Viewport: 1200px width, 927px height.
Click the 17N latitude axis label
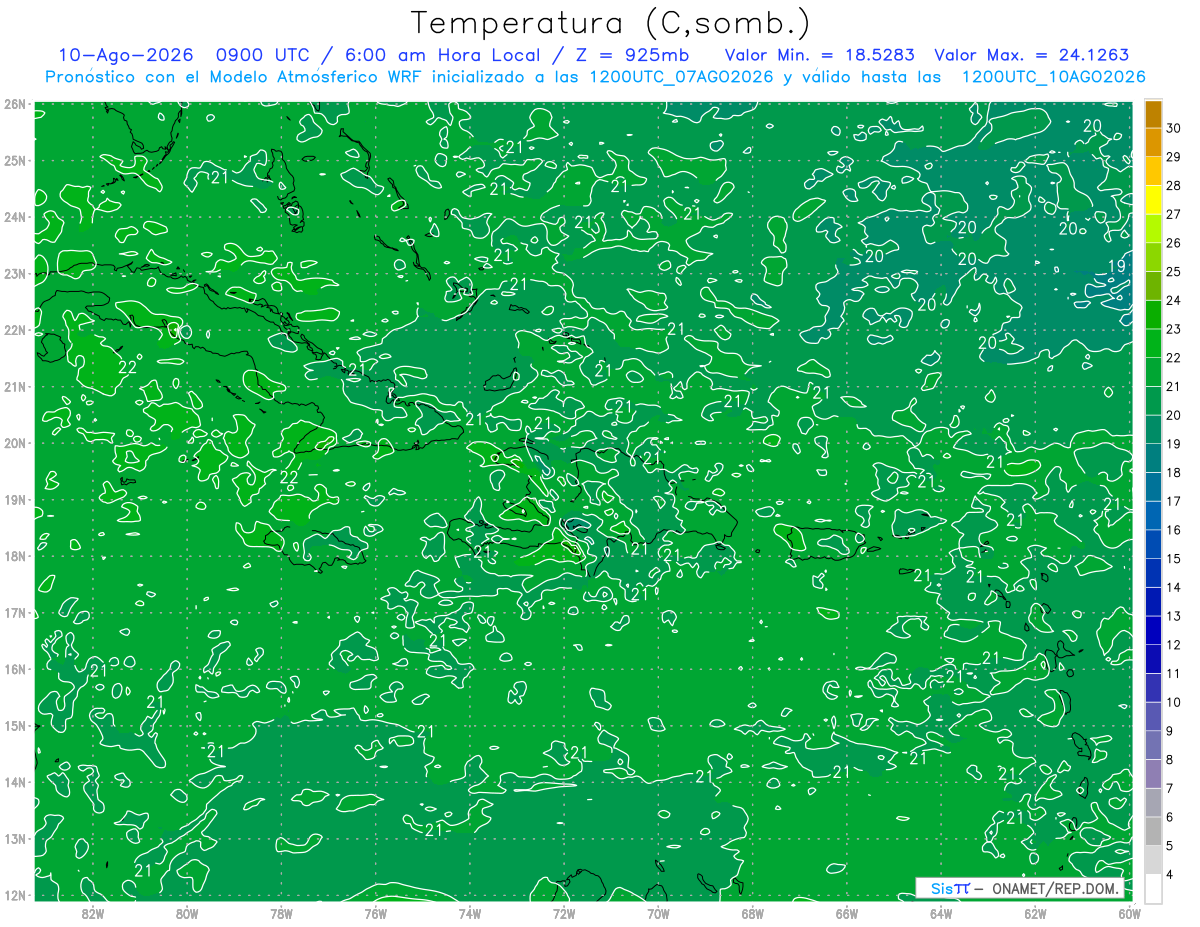(x=14, y=612)
